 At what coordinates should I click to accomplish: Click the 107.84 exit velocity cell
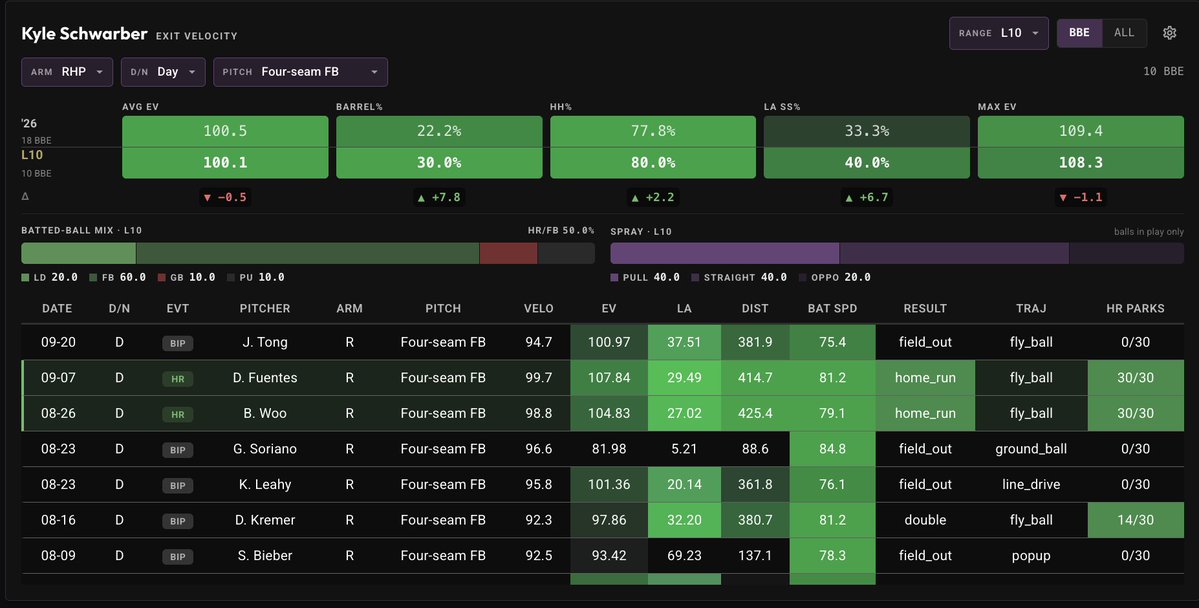[x=609, y=378]
